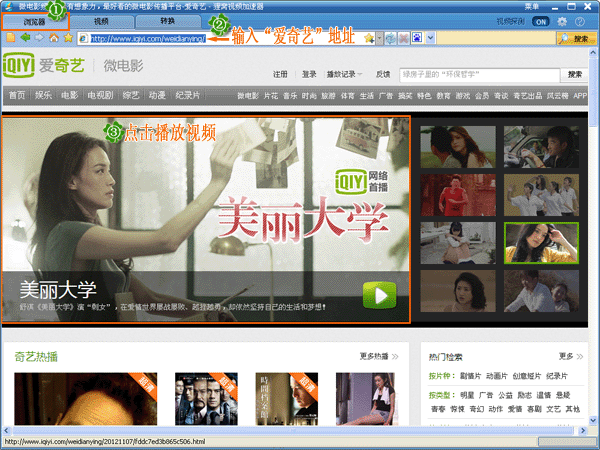600x450 pixels.
Task: Expand the search engine dropdown arrow
Action: [x=430, y=38]
